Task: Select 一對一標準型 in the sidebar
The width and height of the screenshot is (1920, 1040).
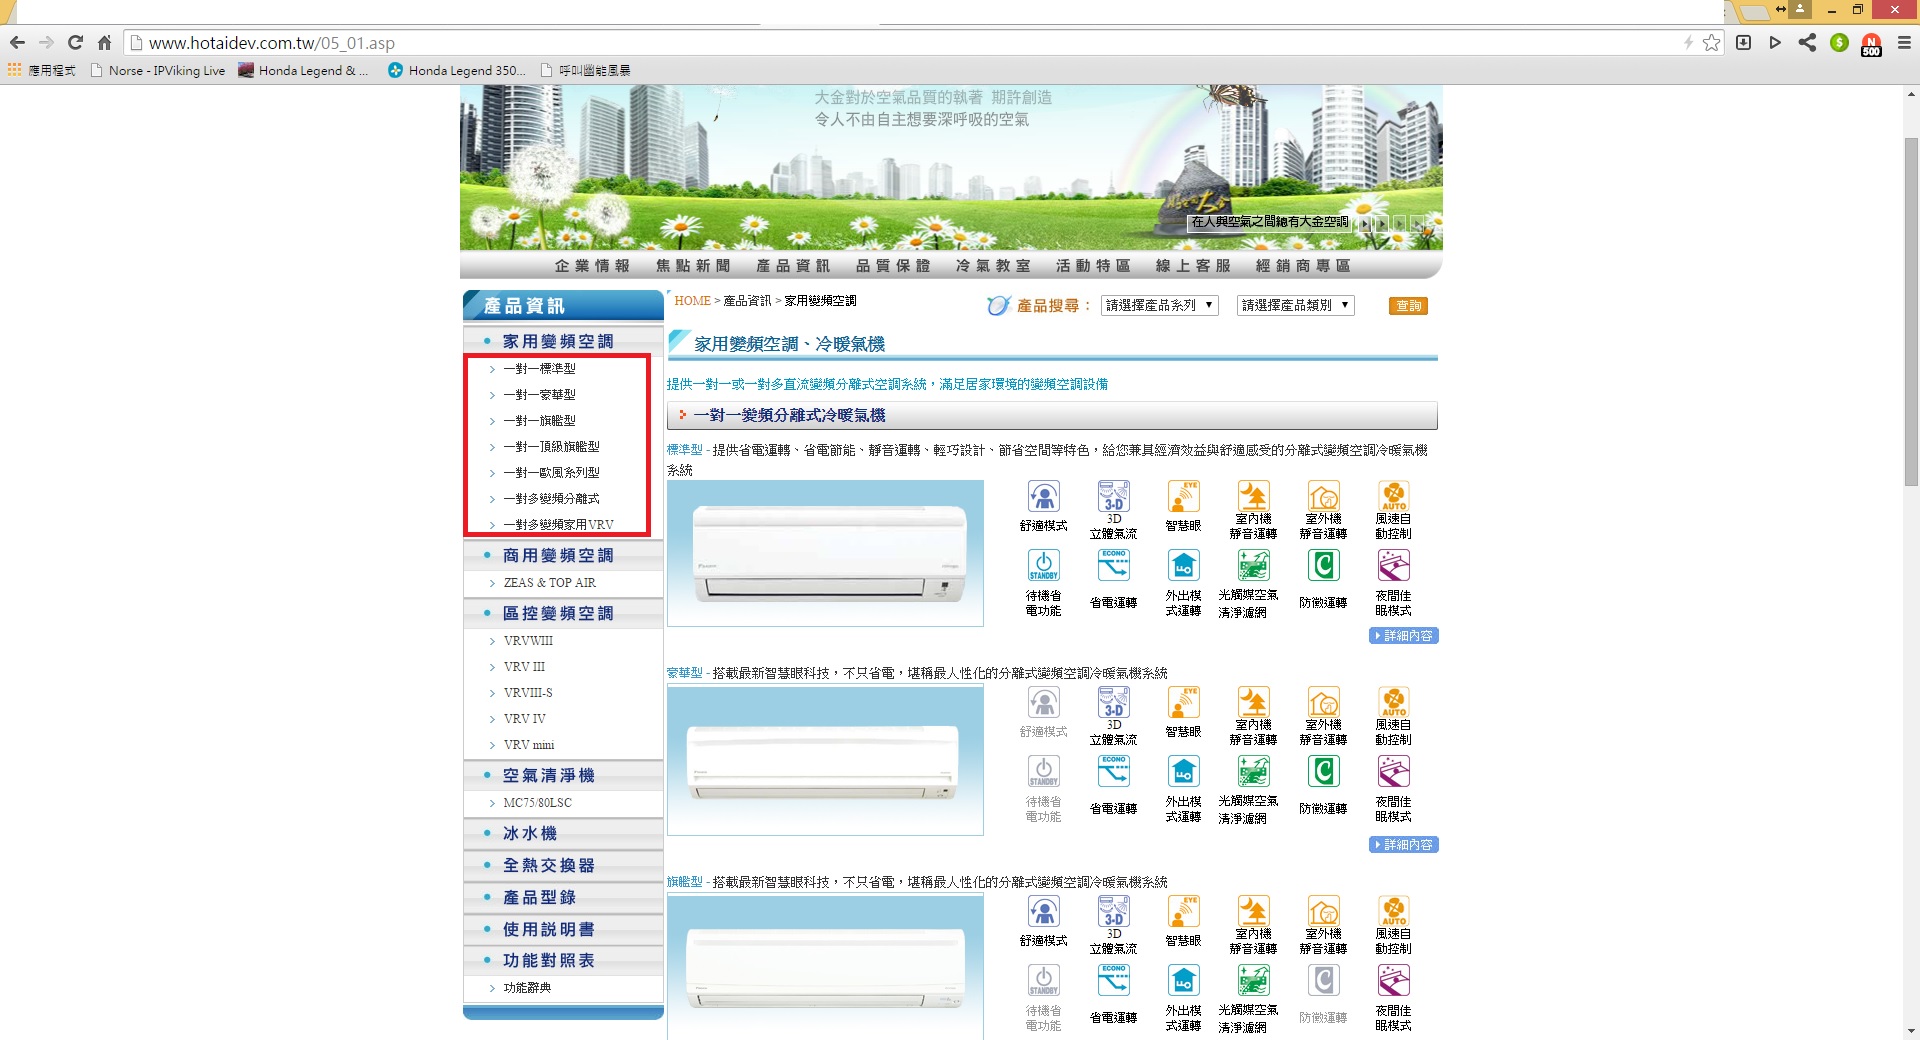Action: [540, 369]
